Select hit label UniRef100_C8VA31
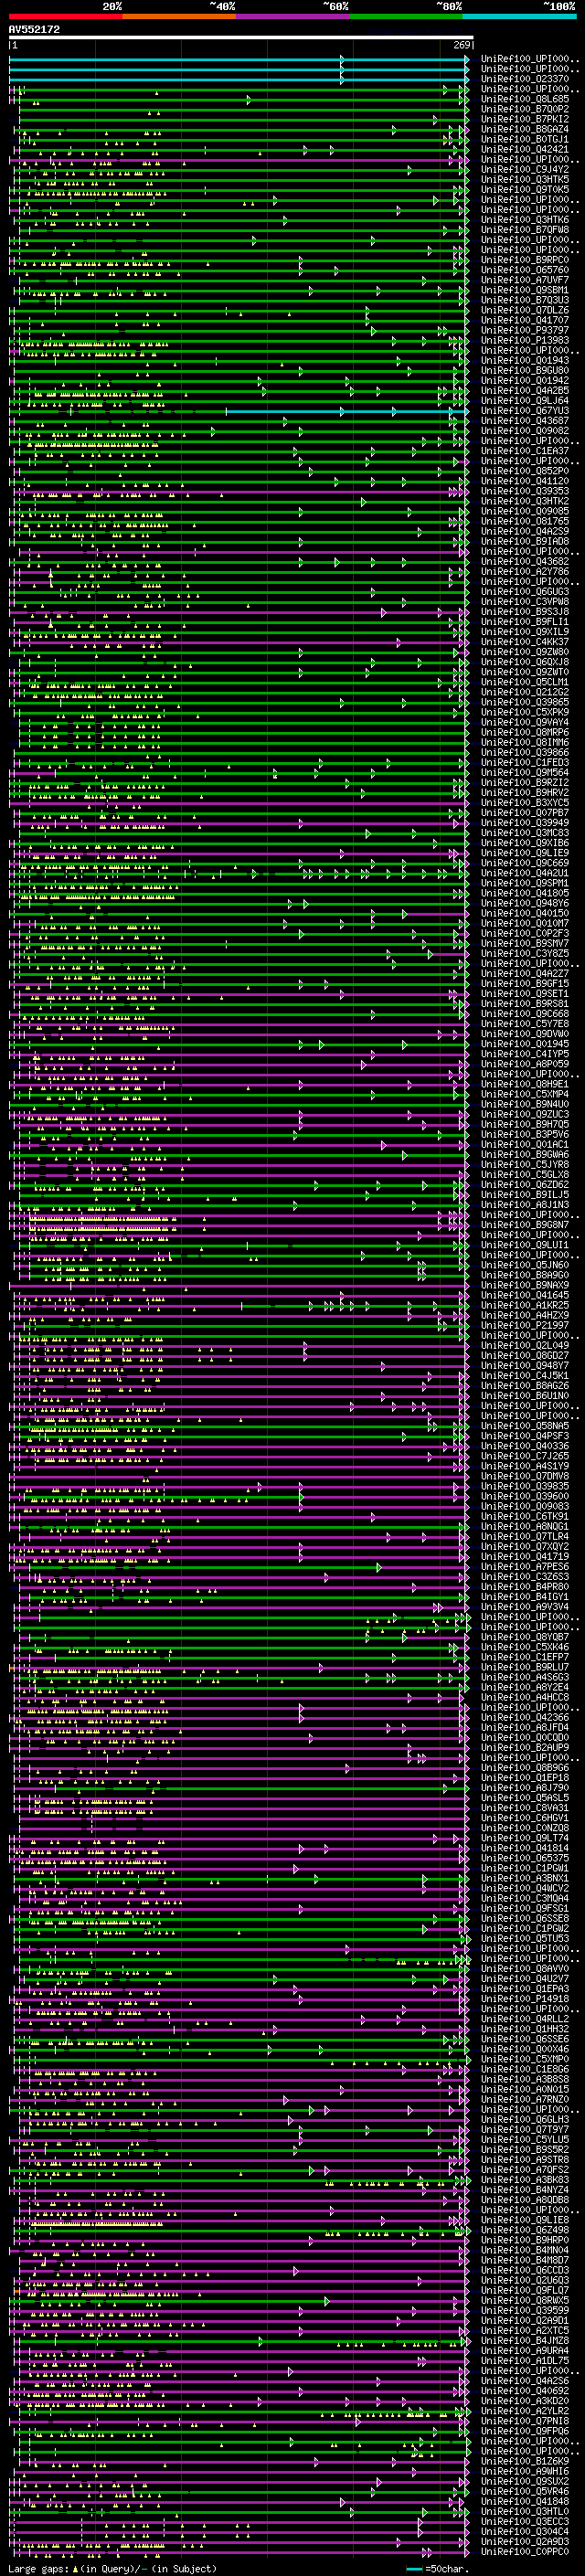 pyautogui.click(x=525, y=1808)
